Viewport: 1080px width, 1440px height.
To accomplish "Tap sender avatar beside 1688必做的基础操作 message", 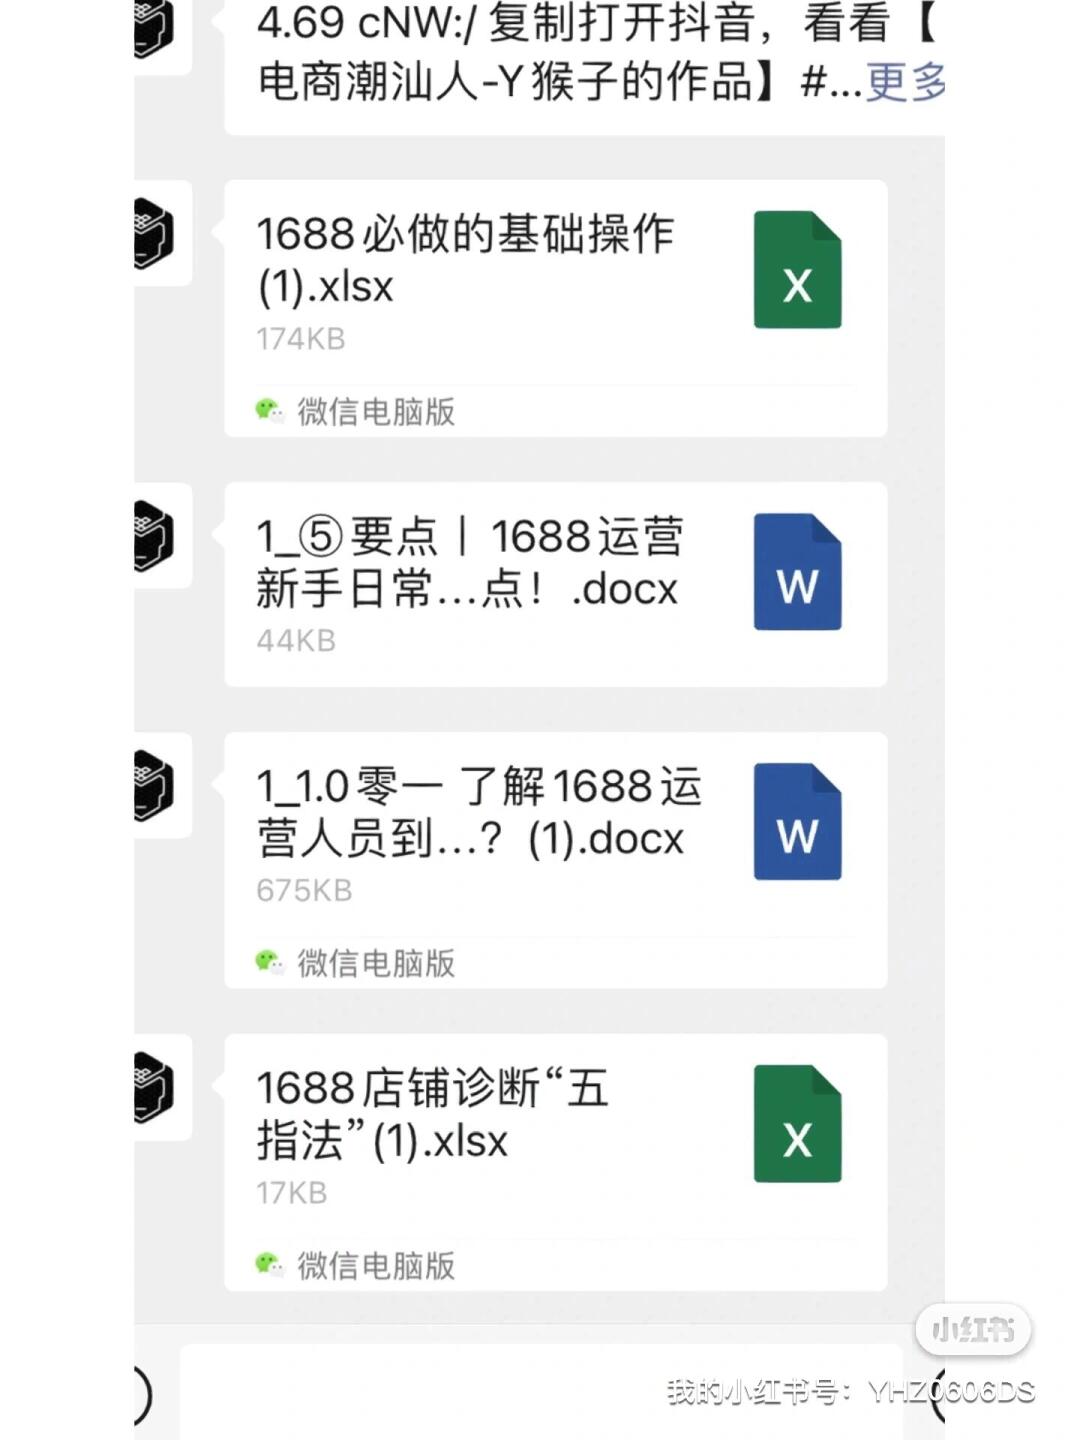I will click(x=160, y=233).
